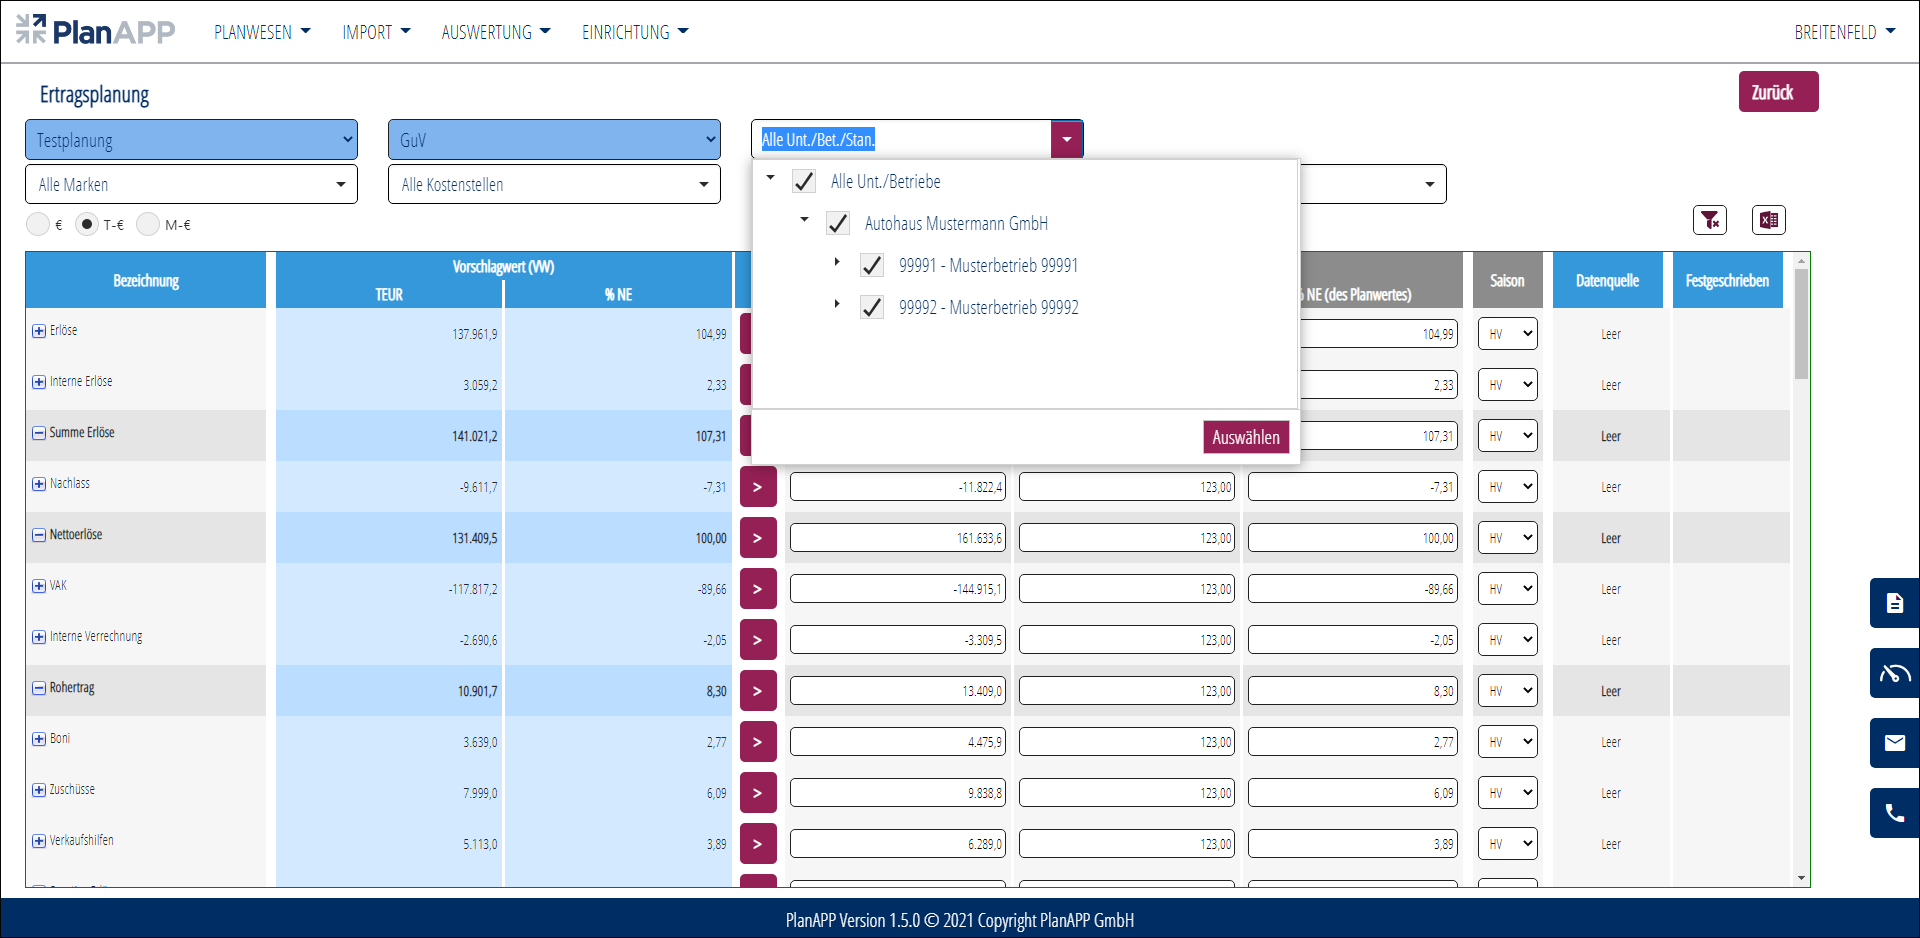Screen dimensions: 1920x938
Task: Expand the Erlöse row plus icon
Action: (39, 331)
